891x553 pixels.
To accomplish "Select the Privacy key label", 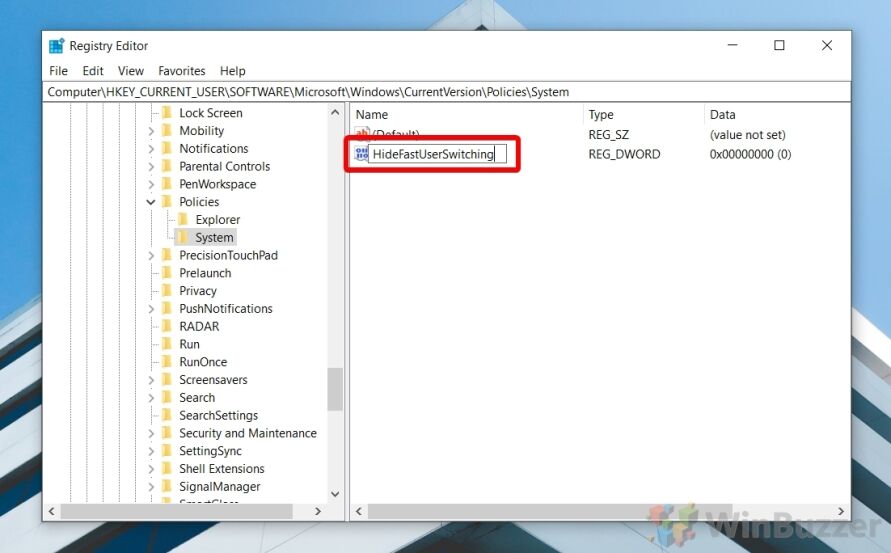I will coord(198,291).
